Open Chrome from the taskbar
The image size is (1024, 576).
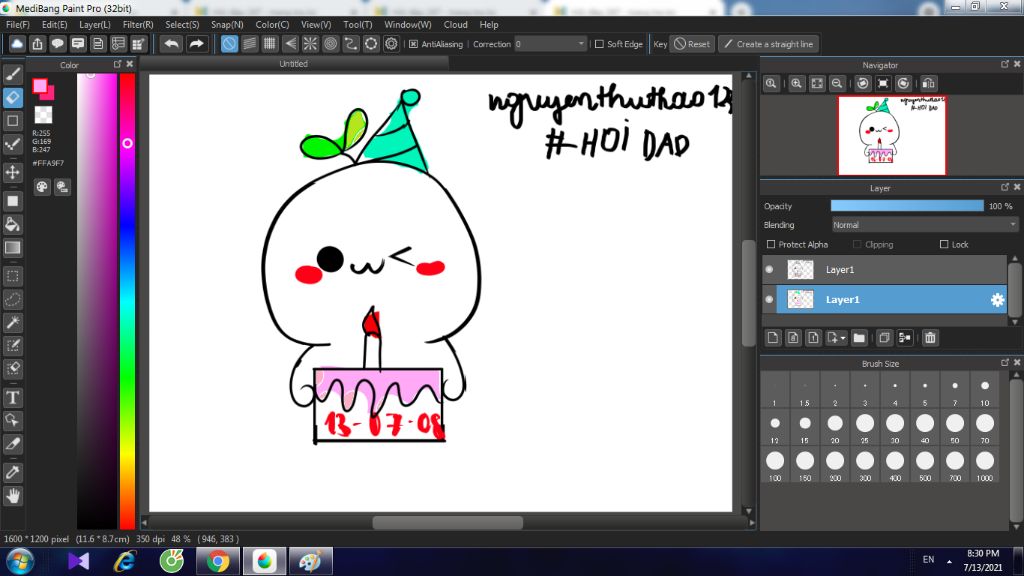217,561
